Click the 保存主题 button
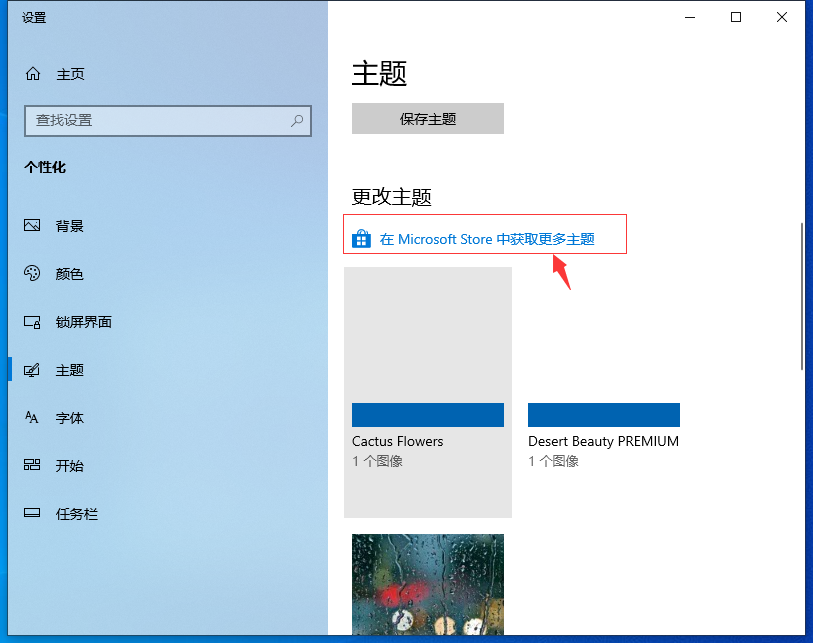Screen dimensions: 813x643 (x=427, y=118)
